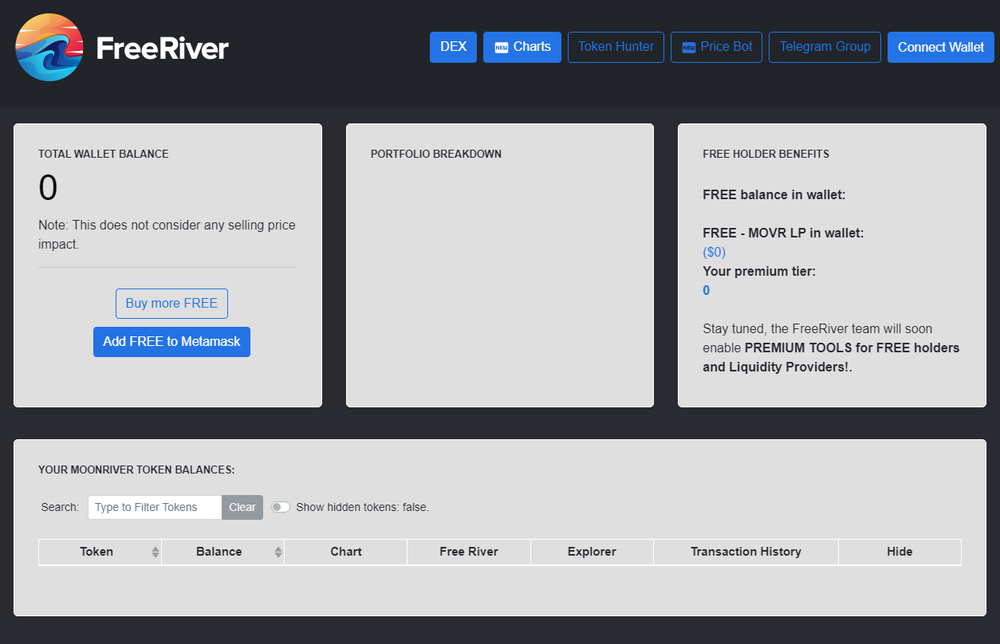
Task: Click the FreeRiver wave logo
Action: [49, 47]
